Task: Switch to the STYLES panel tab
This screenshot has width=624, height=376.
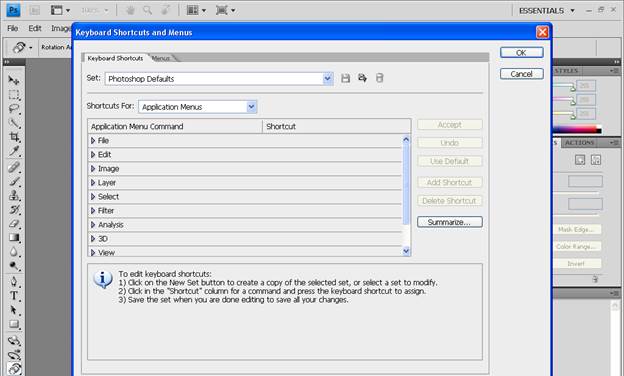Action: [x=566, y=70]
